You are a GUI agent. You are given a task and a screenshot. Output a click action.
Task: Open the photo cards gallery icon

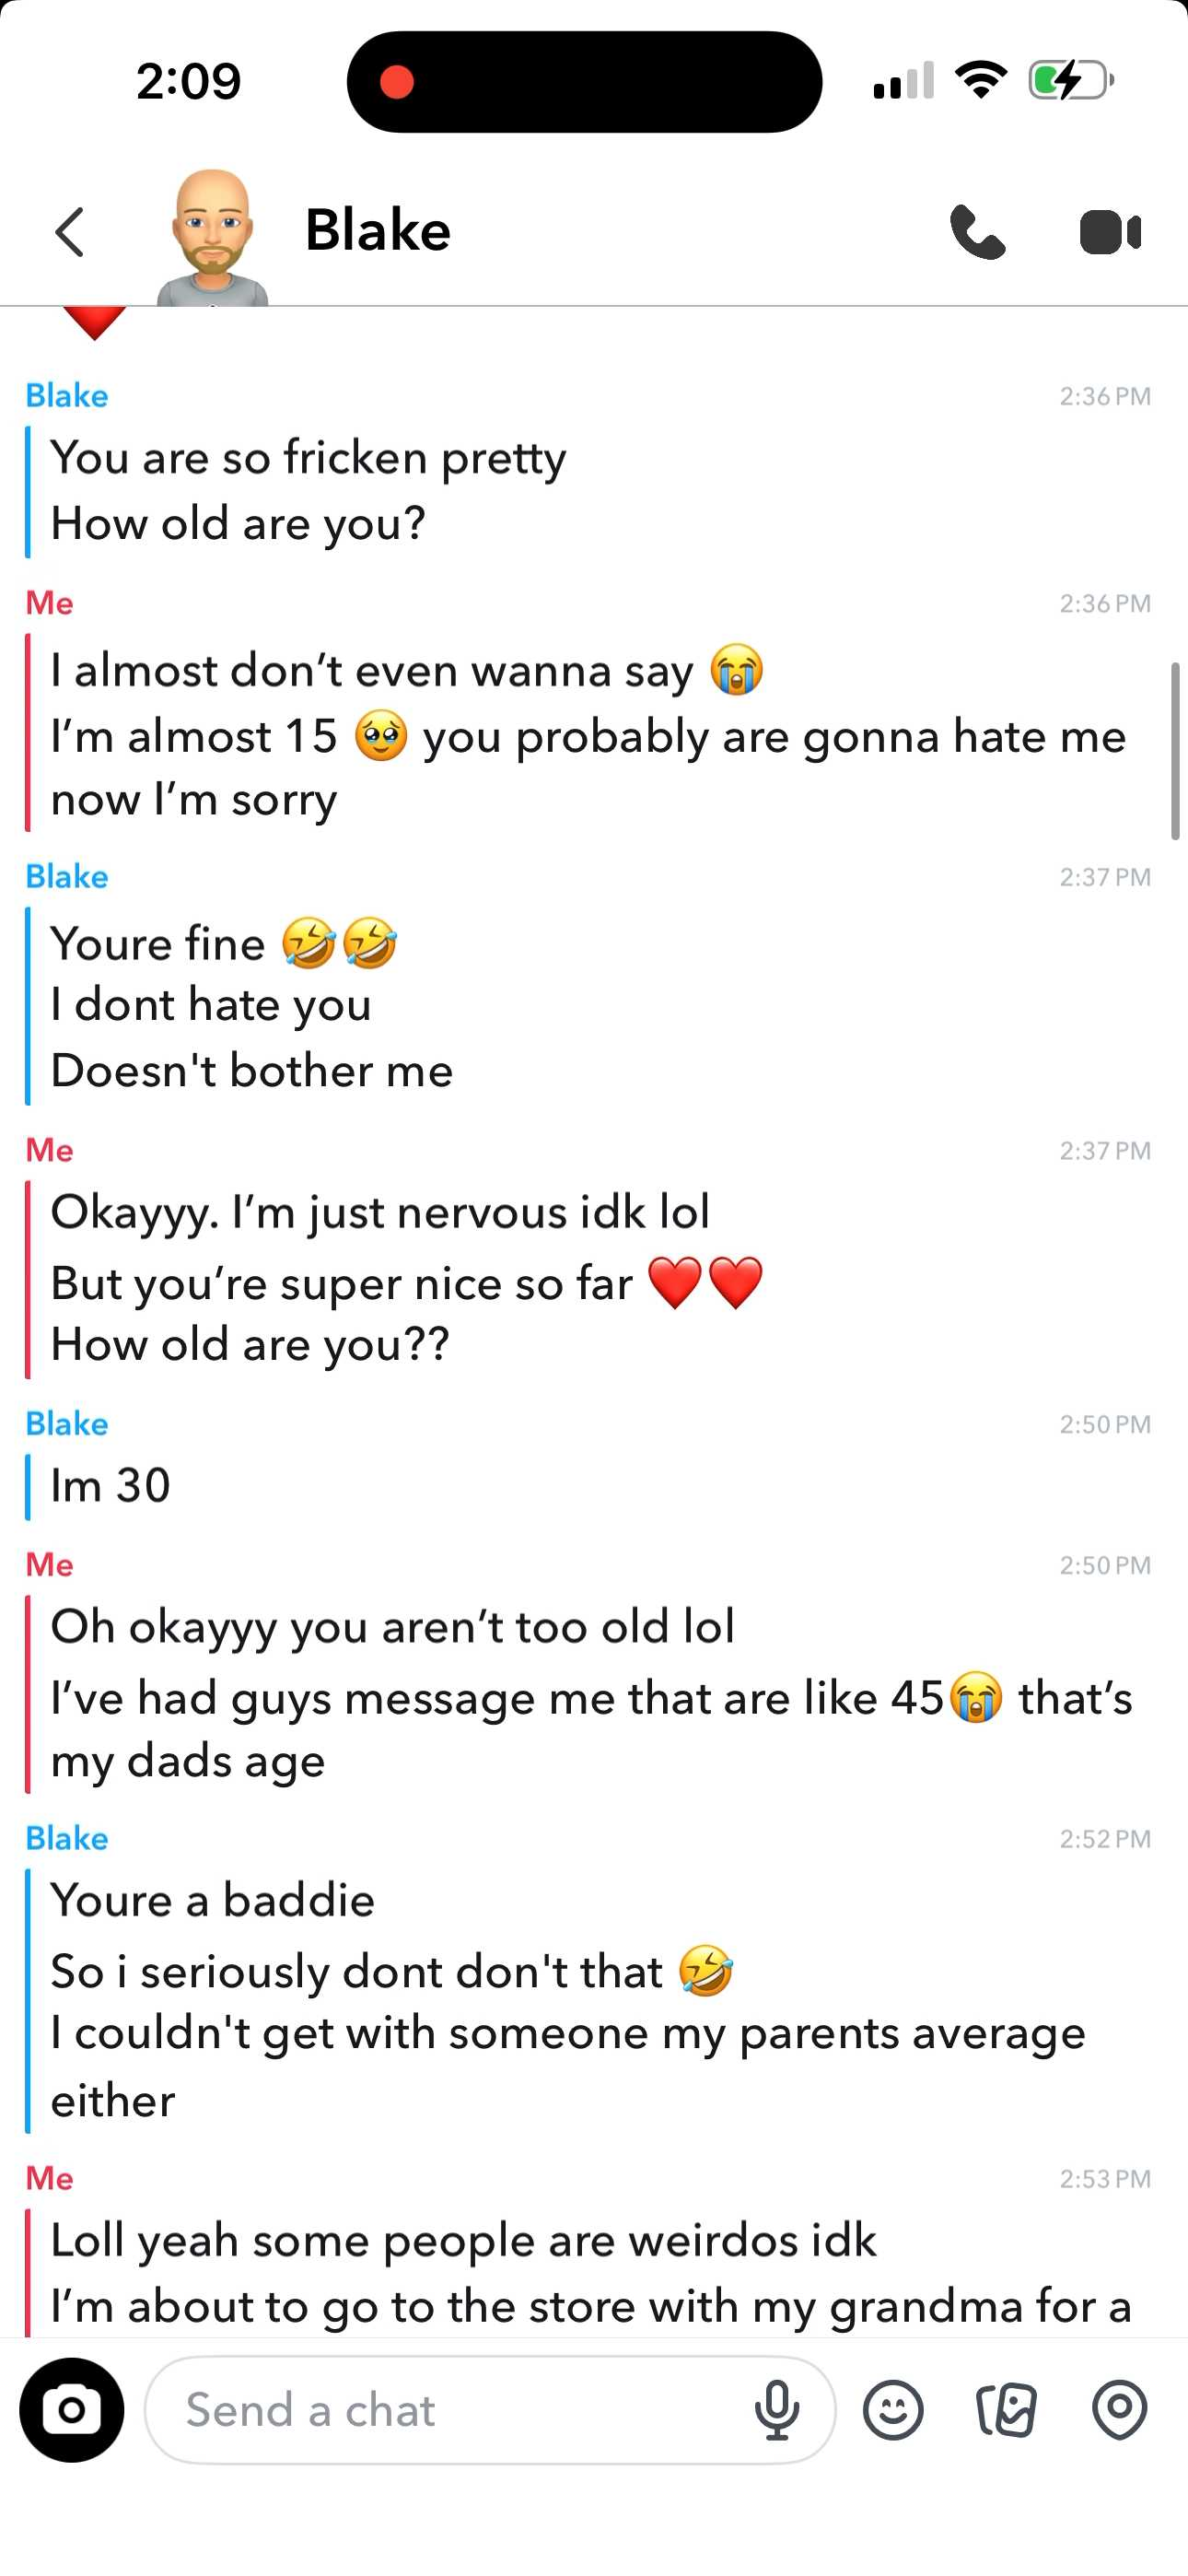pyautogui.click(x=1006, y=2410)
